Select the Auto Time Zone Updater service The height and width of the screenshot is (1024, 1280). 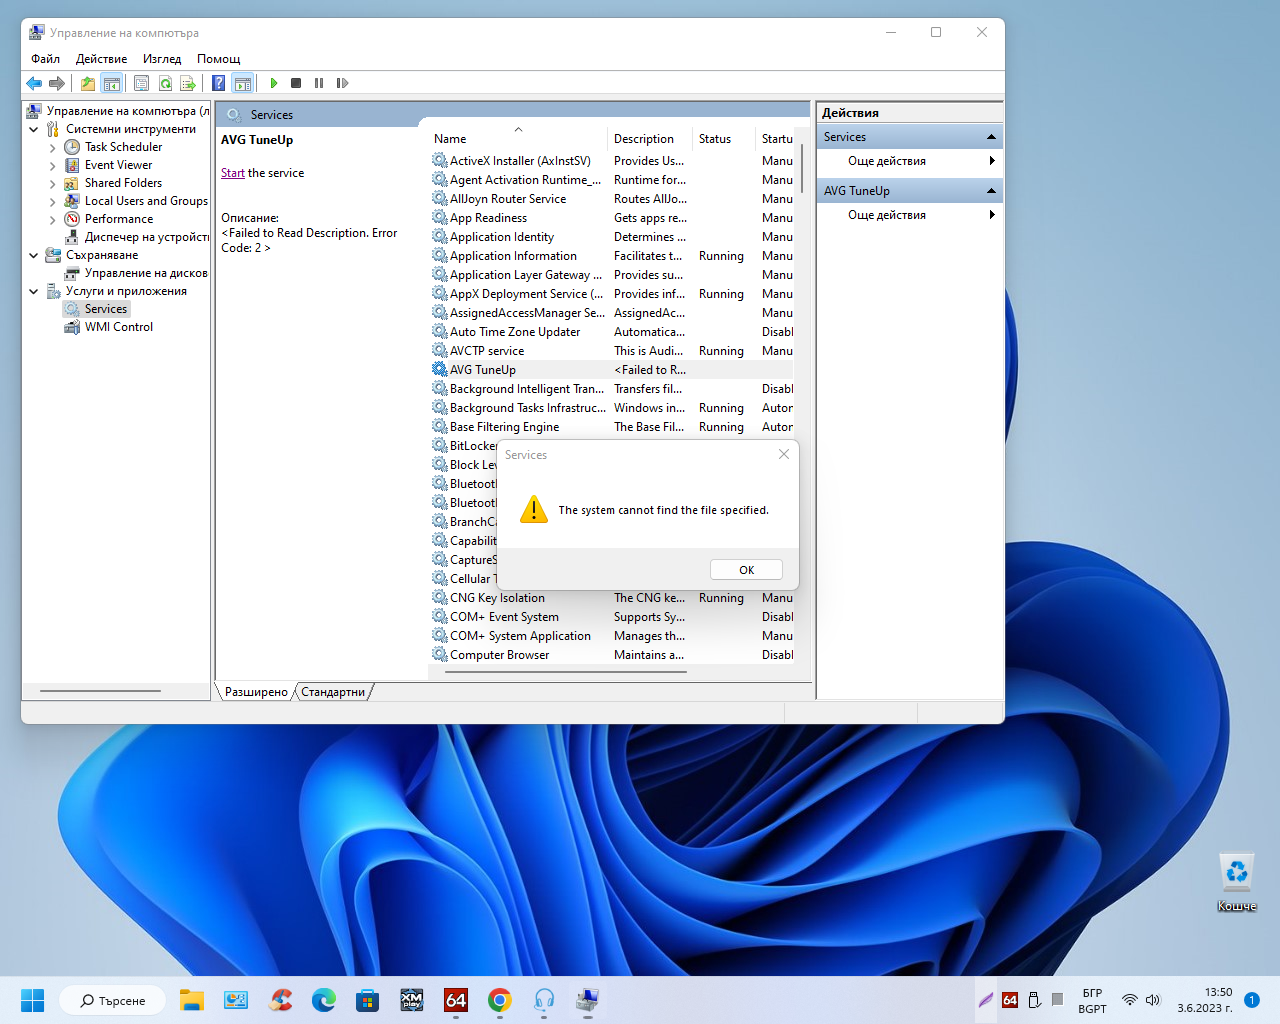pyautogui.click(x=612, y=332)
